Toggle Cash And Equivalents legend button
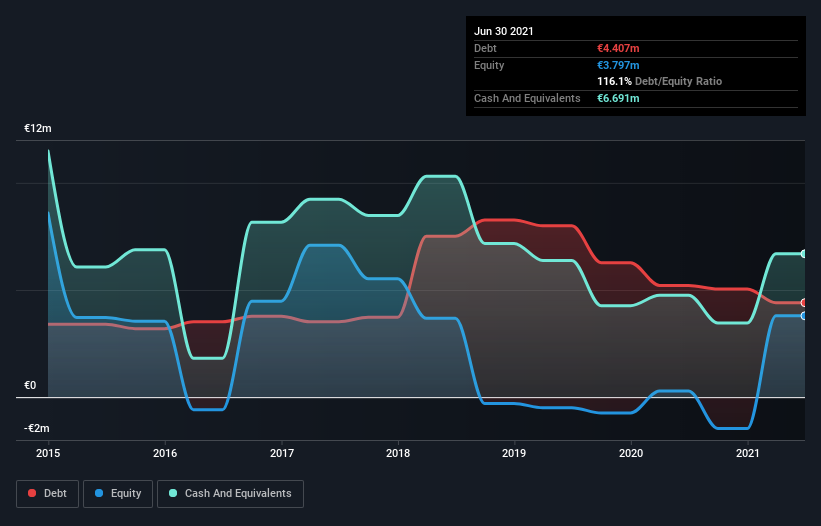Image resolution: width=821 pixels, height=526 pixels. [230, 494]
